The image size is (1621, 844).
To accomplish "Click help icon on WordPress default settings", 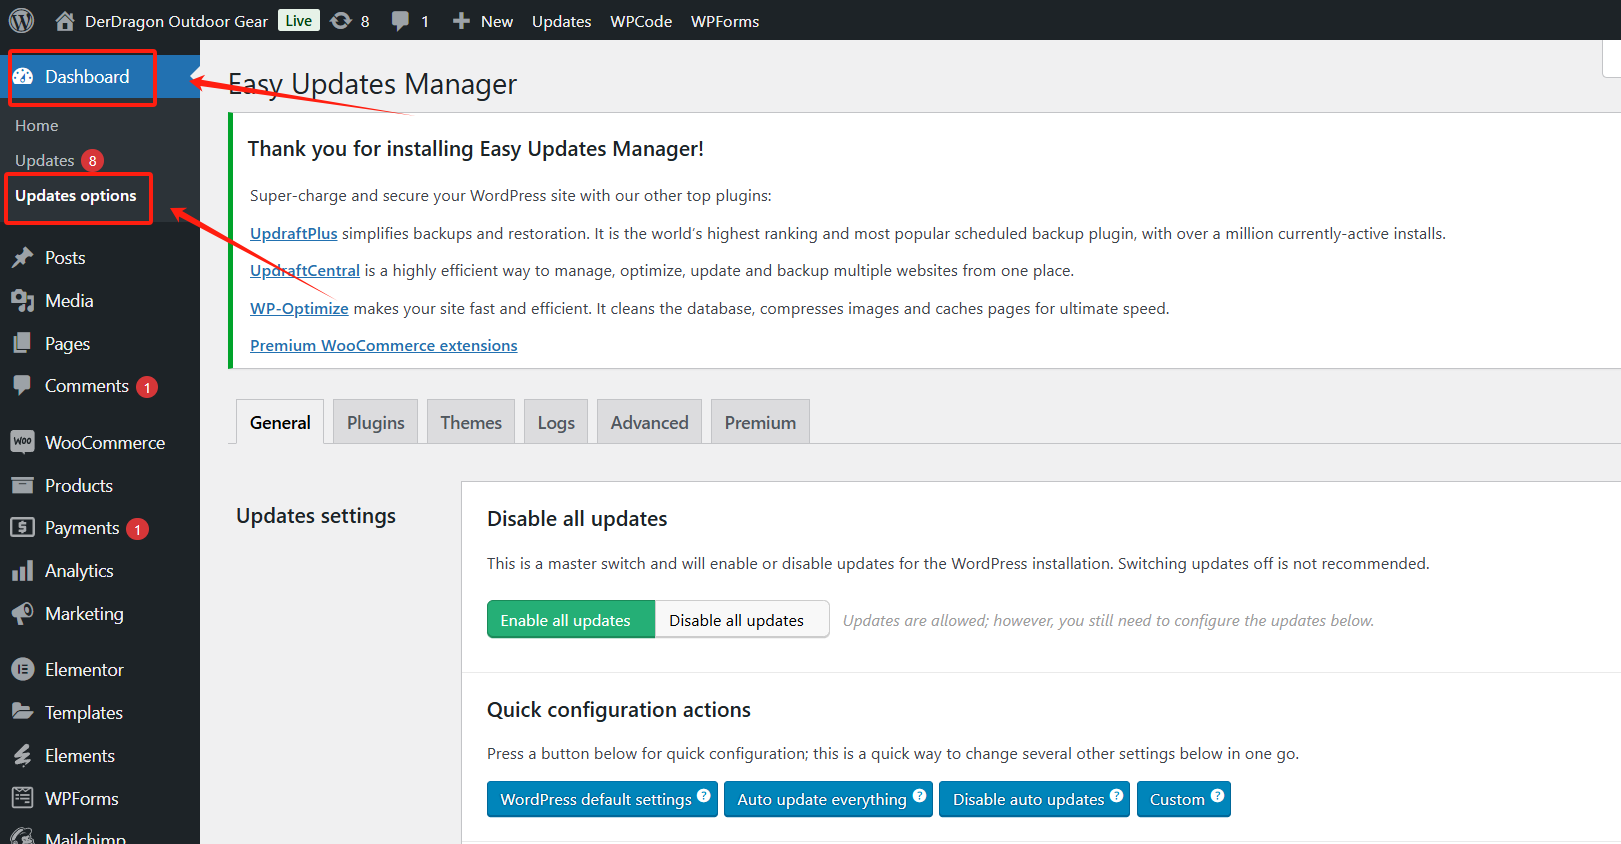I will [704, 796].
